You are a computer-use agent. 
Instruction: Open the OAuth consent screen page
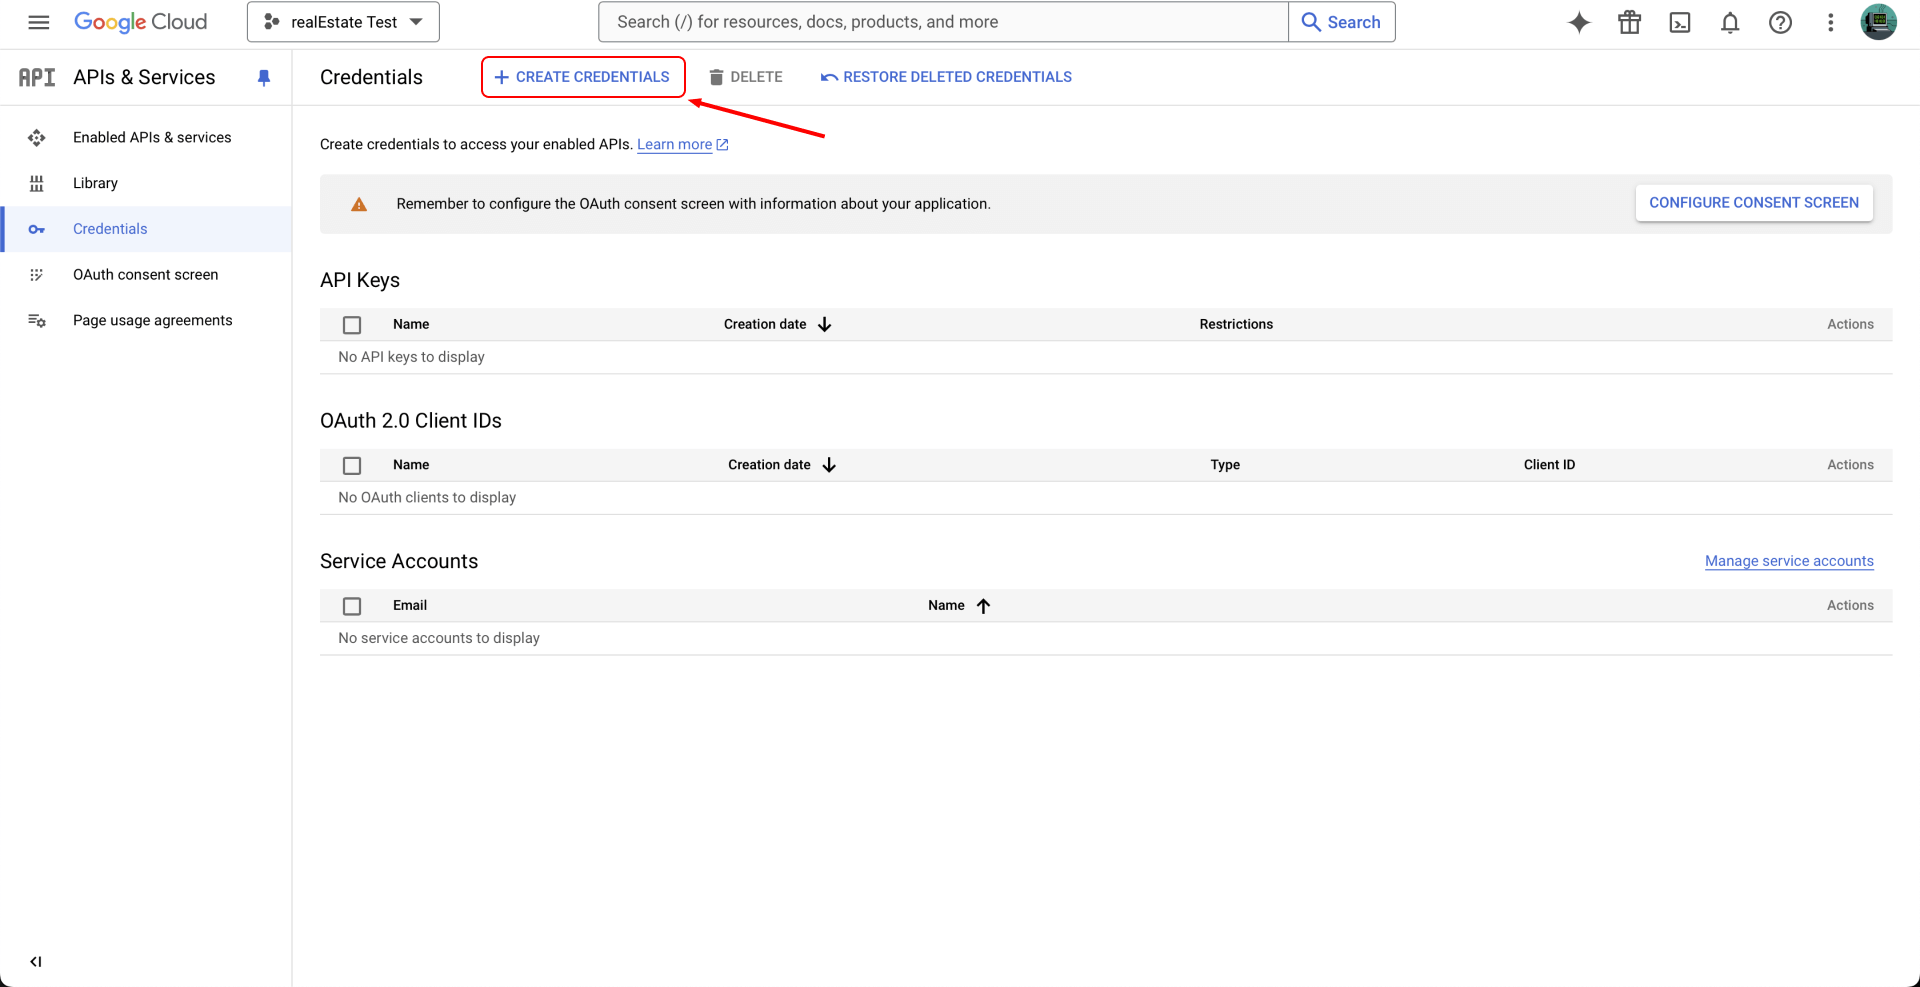pos(145,274)
